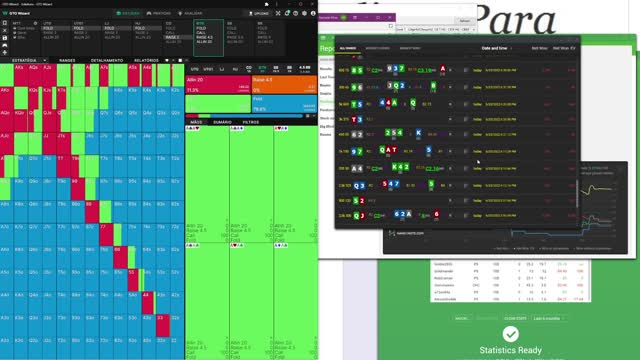Select All Hands tab in hand history window
The height and width of the screenshot is (360, 640).
click(348, 48)
